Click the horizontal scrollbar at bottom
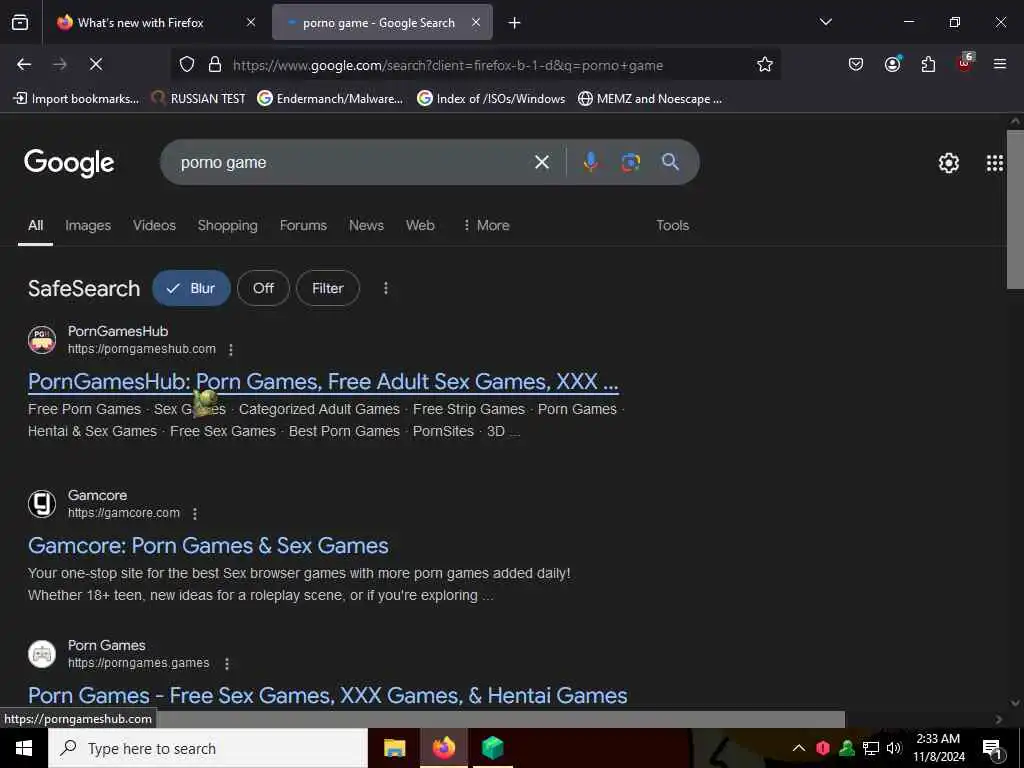This screenshot has height=768, width=1024. click(500, 719)
